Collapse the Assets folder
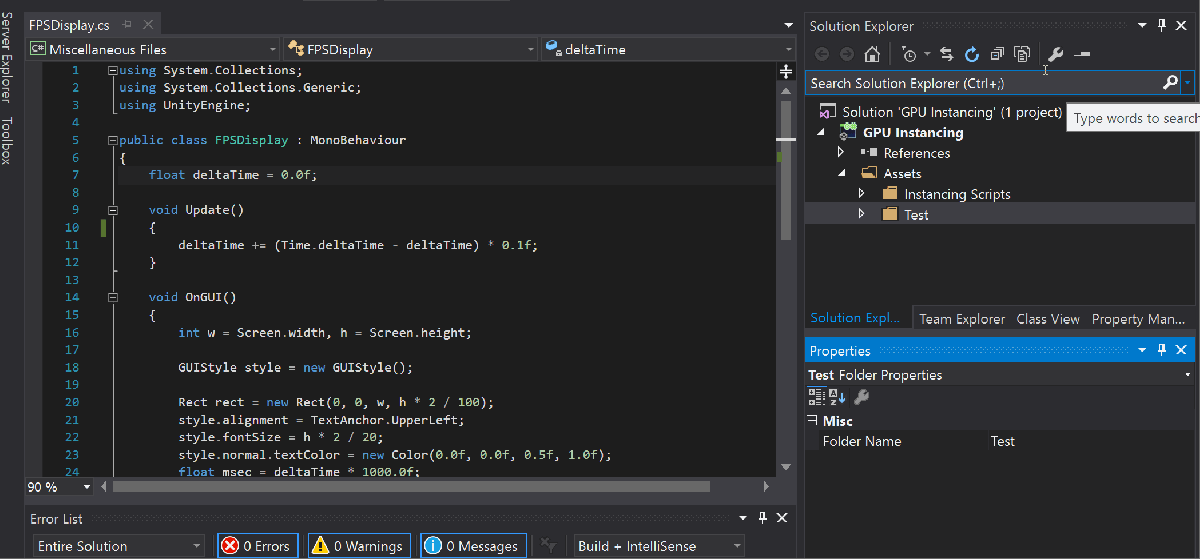The image size is (1200, 559). [x=841, y=174]
